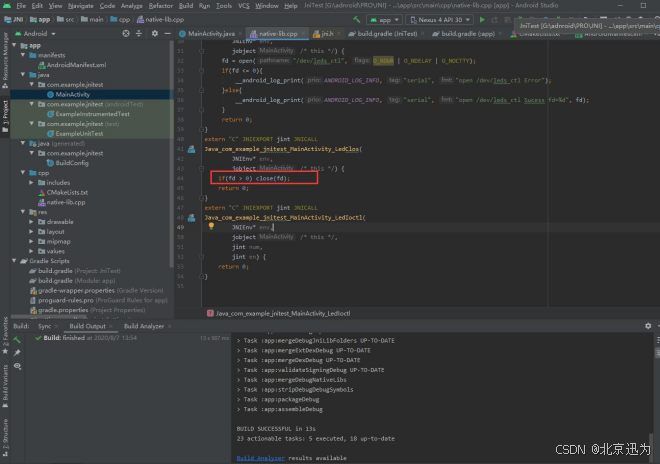Image resolution: width=660 pixels, height=464 pixels.
Task: Expand the mipmap folder
Action: [32, 242]
